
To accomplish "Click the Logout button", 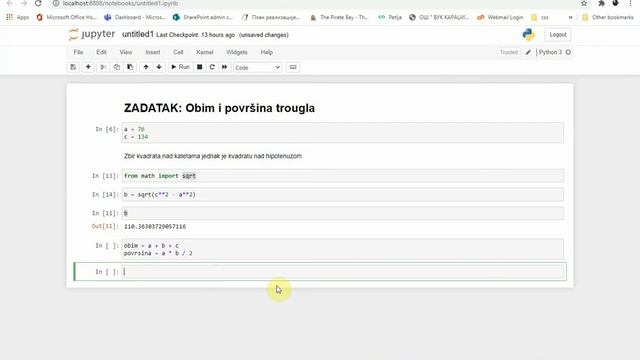I will (558, 35).
